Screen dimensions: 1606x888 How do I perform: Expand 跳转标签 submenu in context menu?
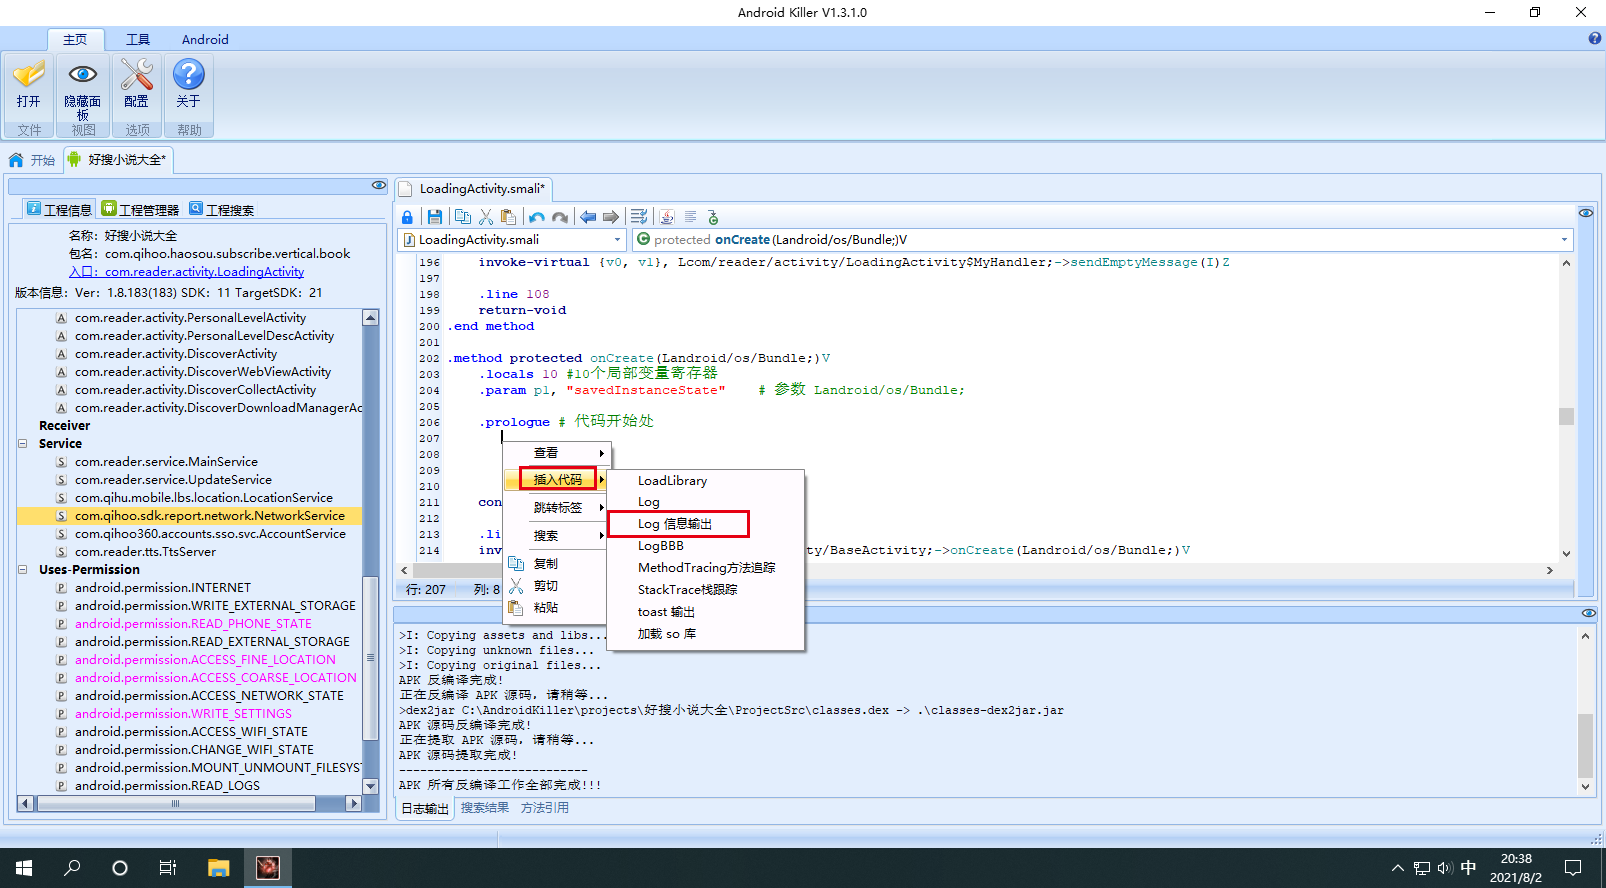(x=557, y=508)
